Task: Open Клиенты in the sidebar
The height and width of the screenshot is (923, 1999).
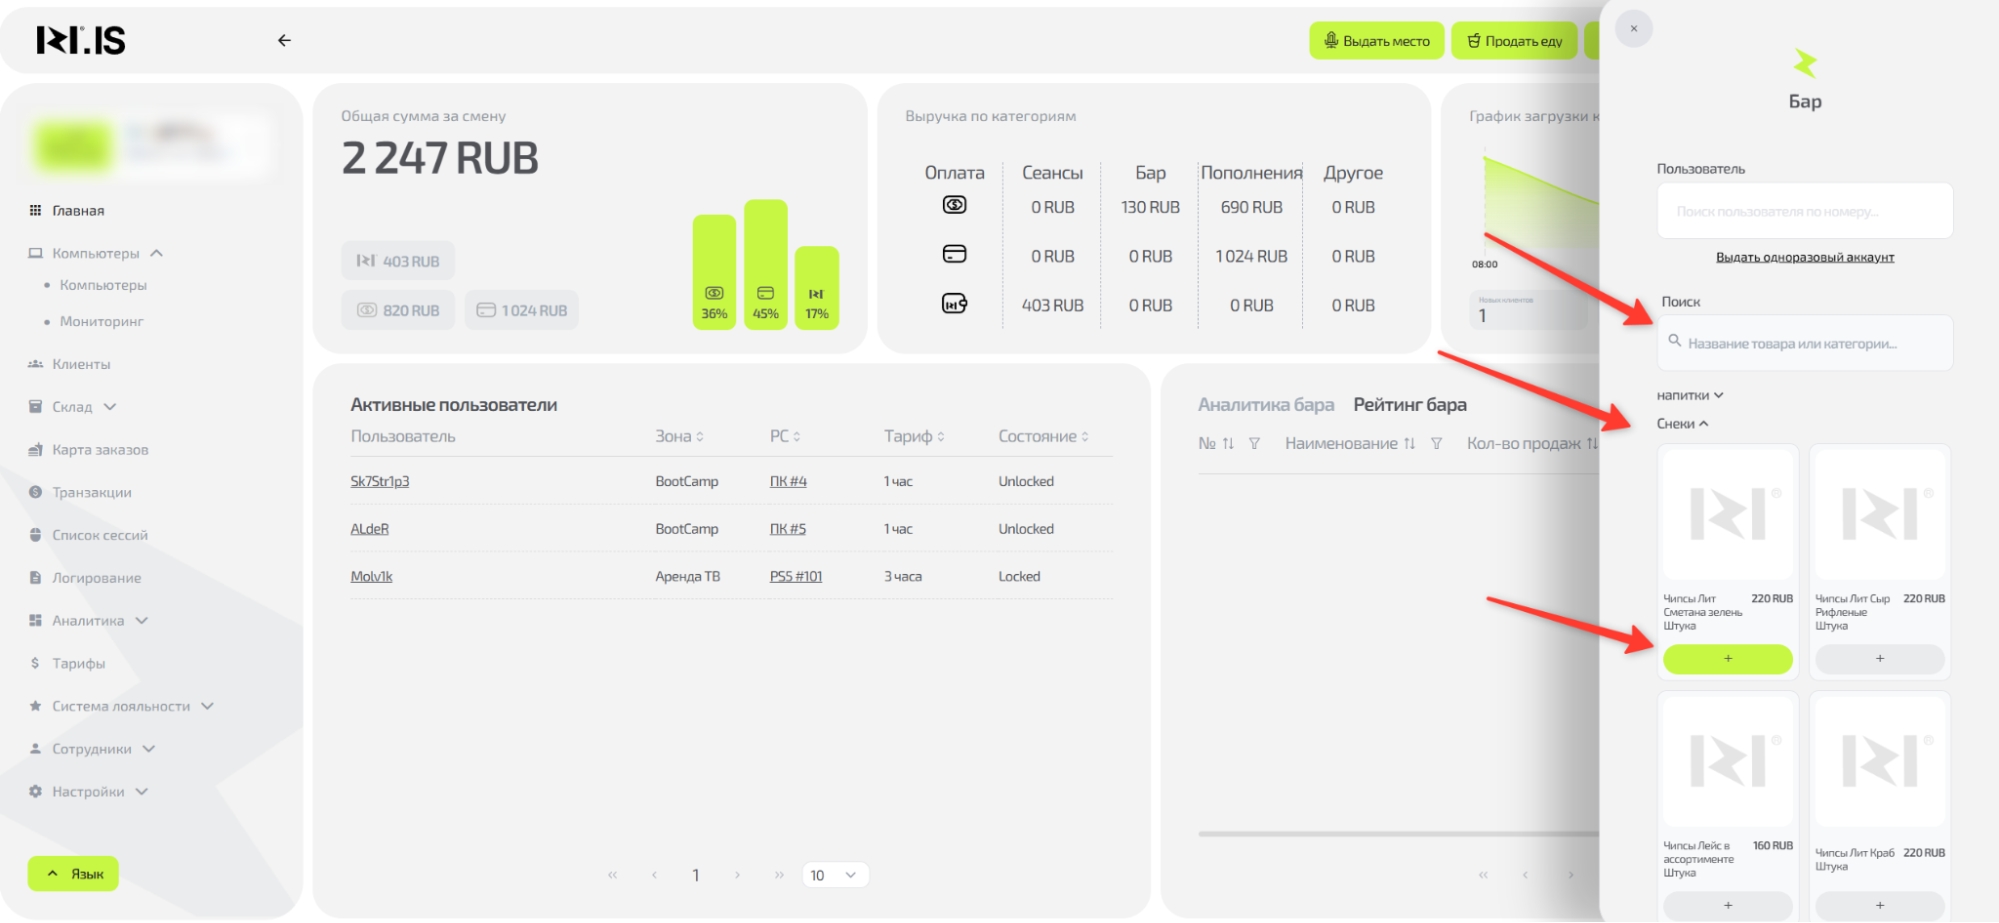Action: tap(81, 365)
